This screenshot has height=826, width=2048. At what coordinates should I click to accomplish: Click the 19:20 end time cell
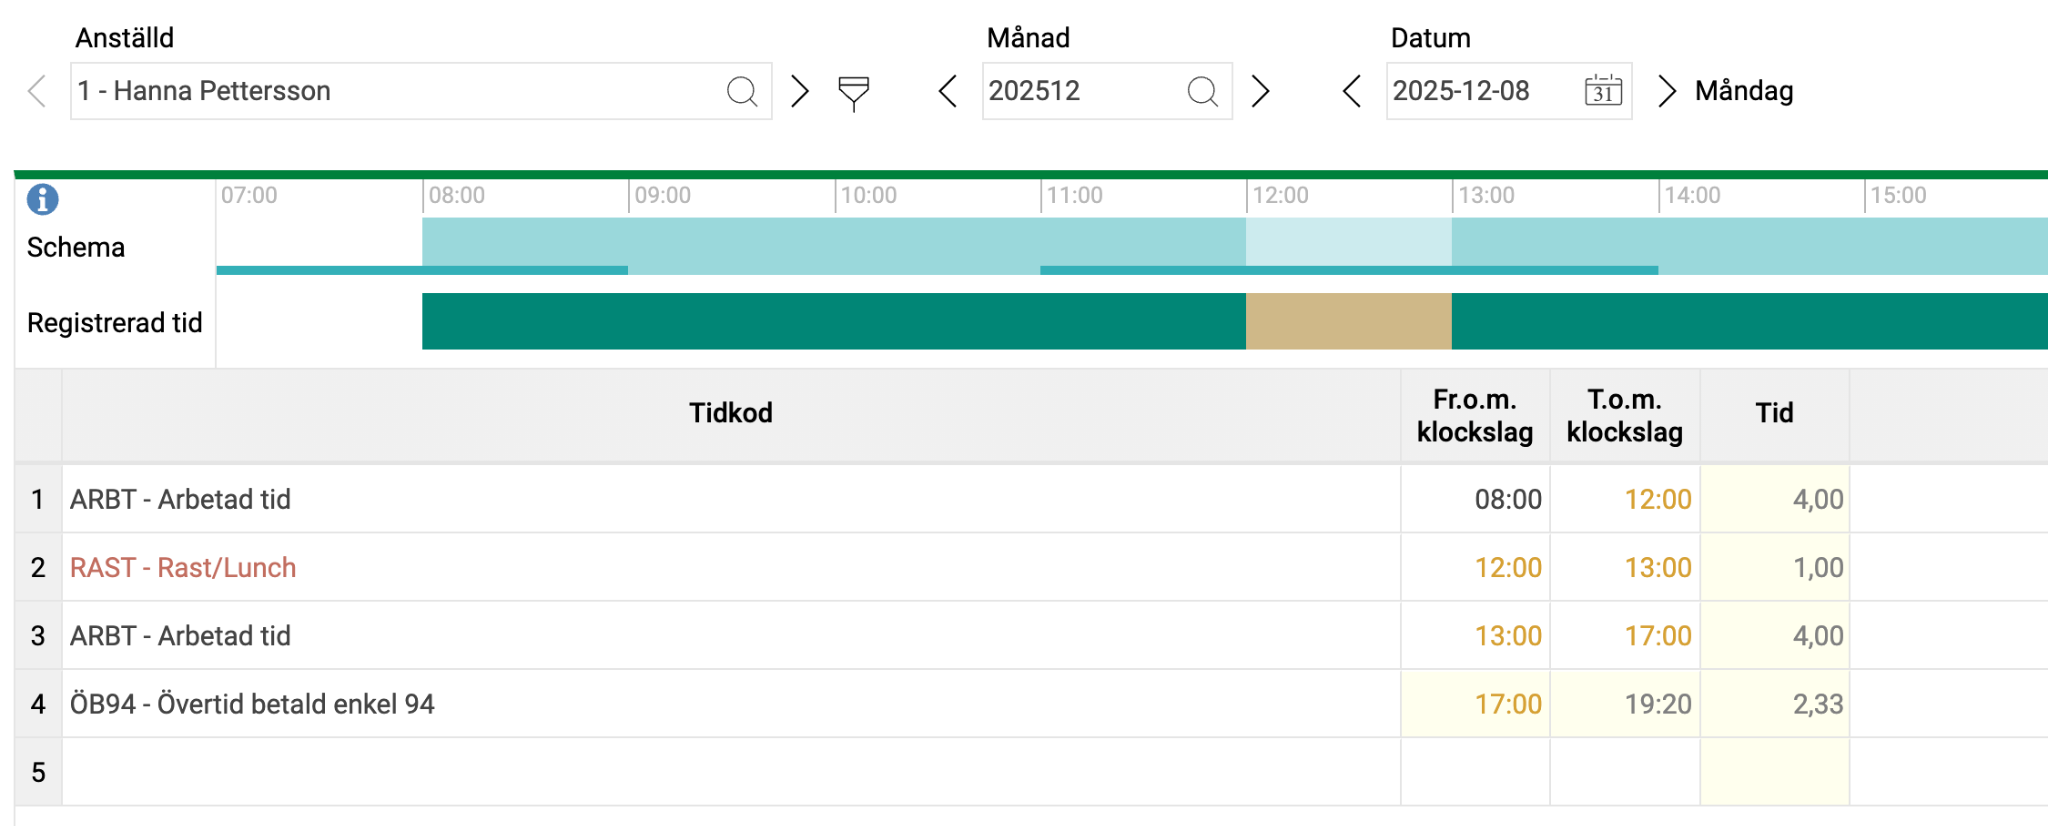tap(1625, 704)
